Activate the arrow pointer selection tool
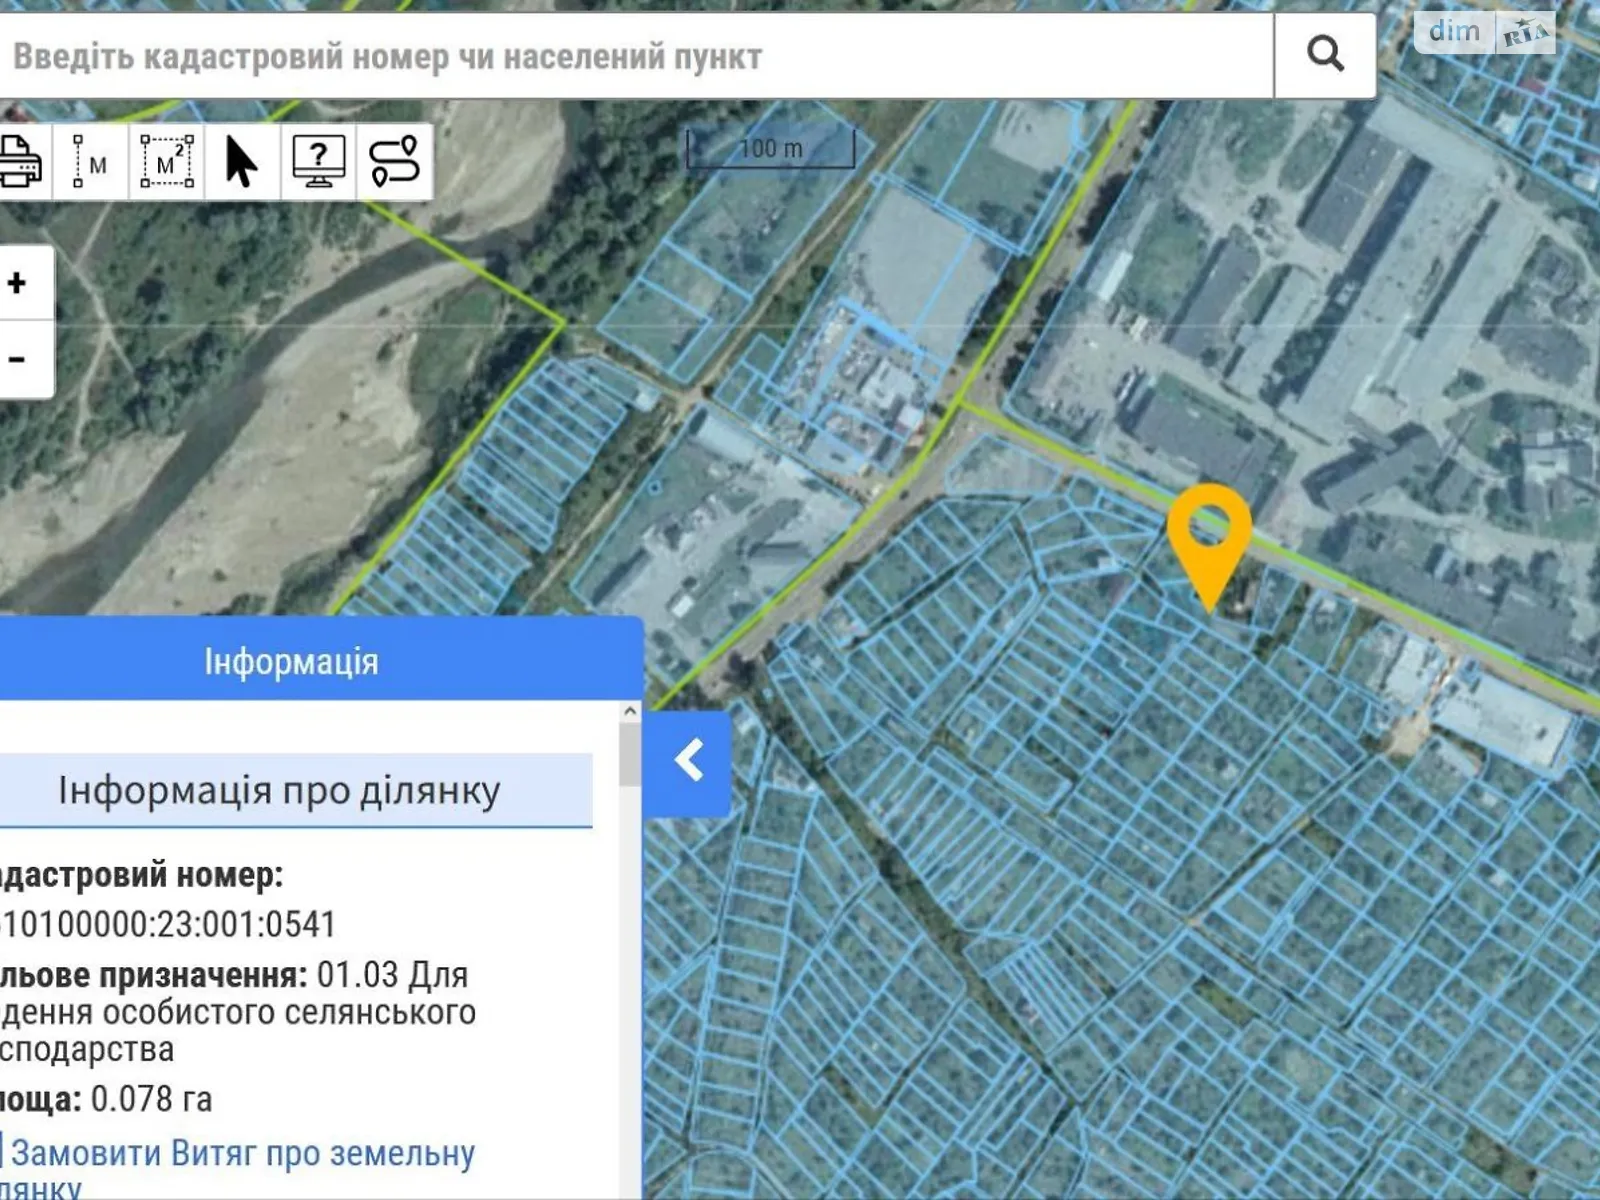The image size is (1600, 1200). (242, 162)
